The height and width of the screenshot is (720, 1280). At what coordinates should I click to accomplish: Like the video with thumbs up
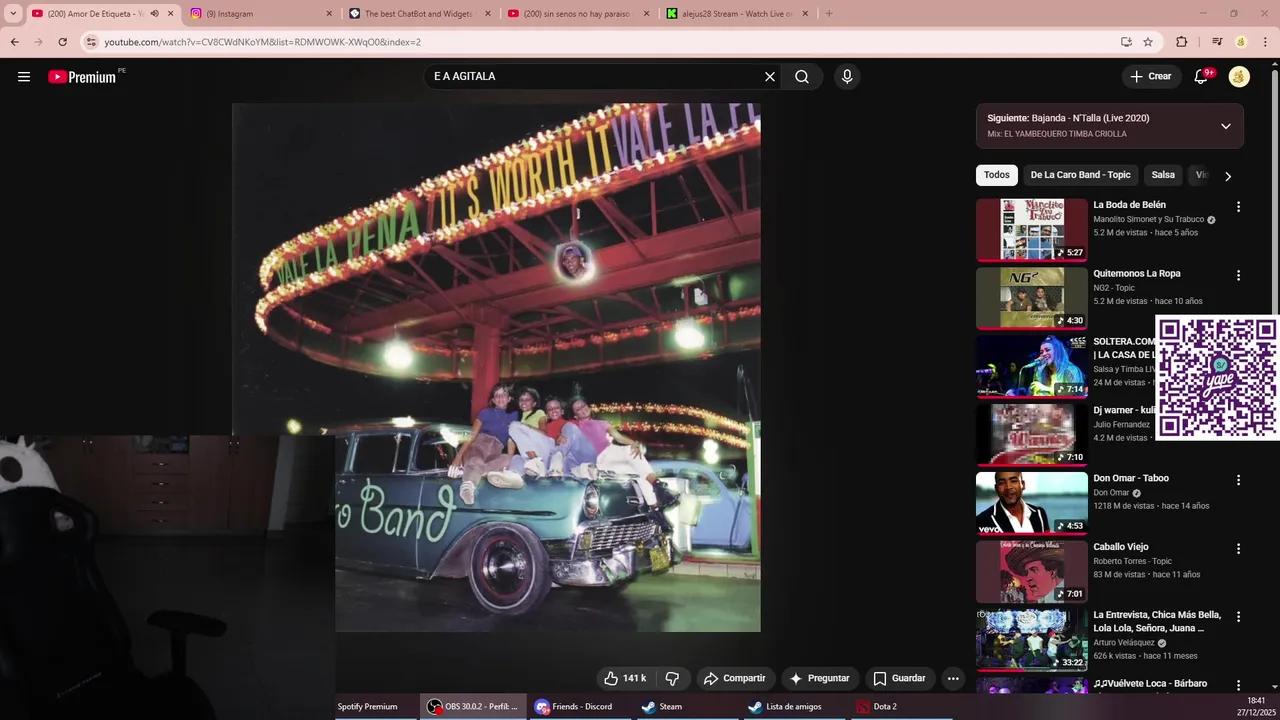(x=625, y=678)
